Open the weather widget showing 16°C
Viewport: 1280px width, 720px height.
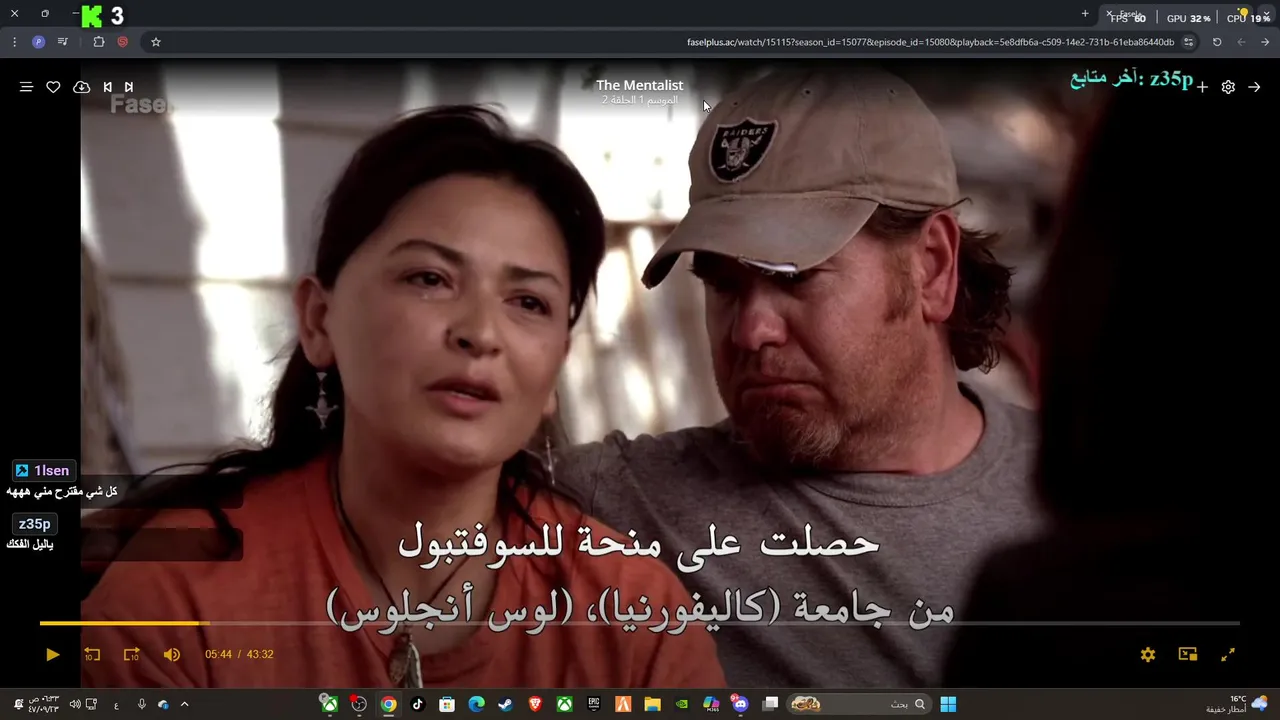point(1238,704)
